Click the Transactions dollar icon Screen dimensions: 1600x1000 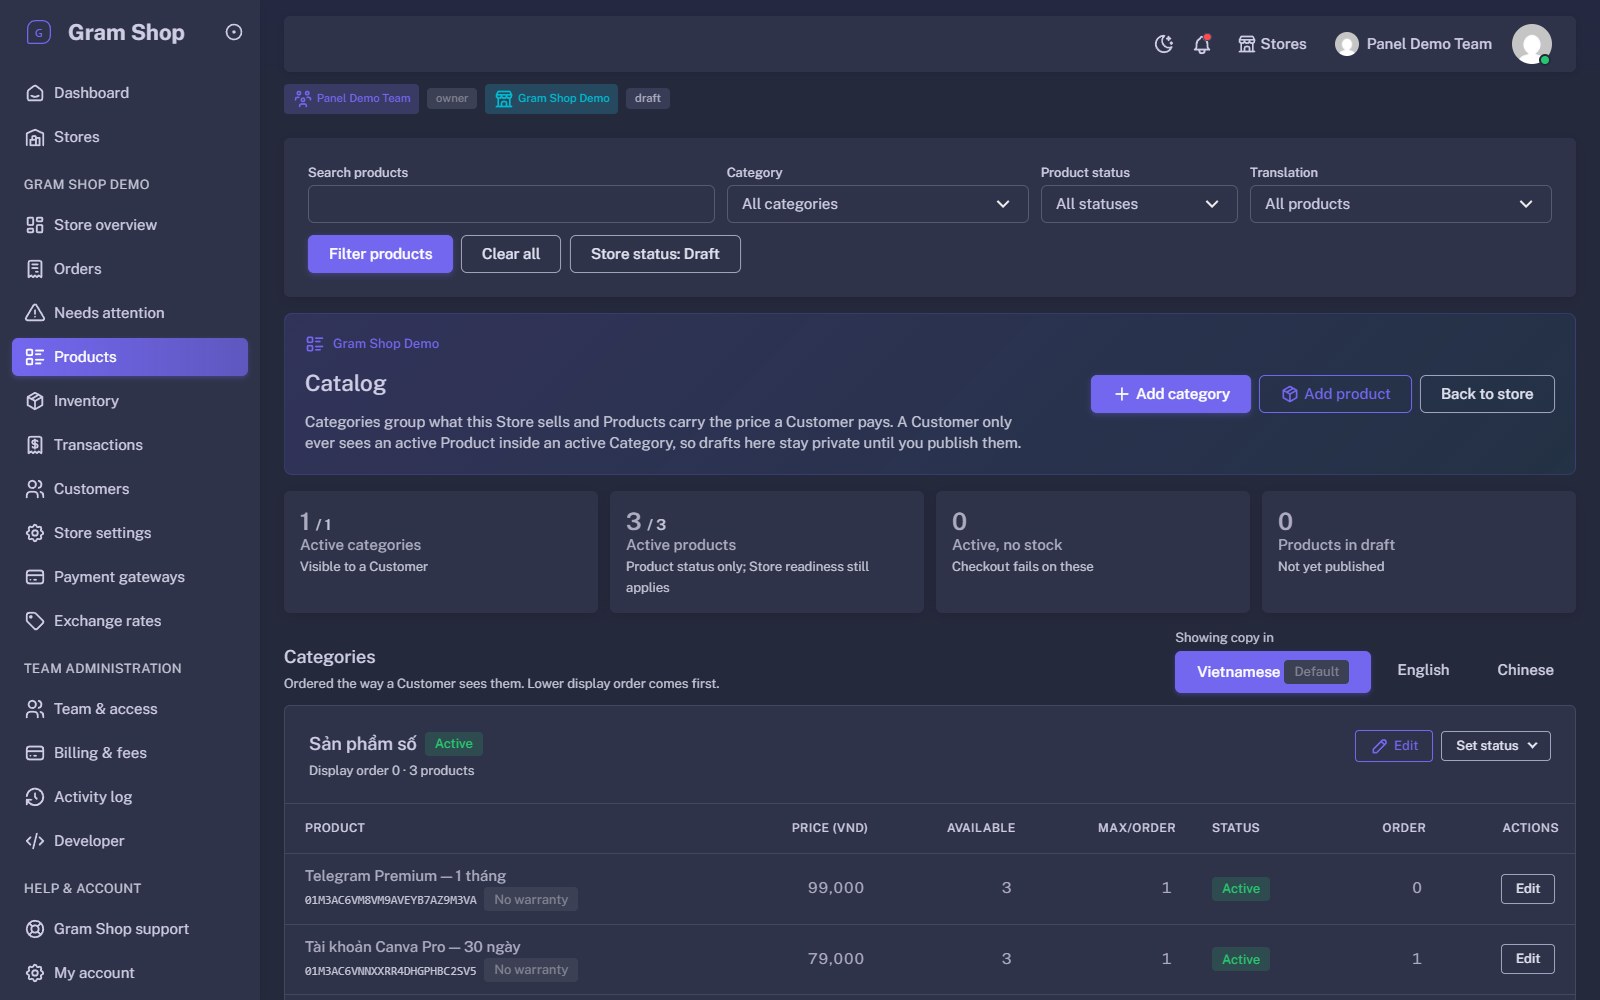35,445
